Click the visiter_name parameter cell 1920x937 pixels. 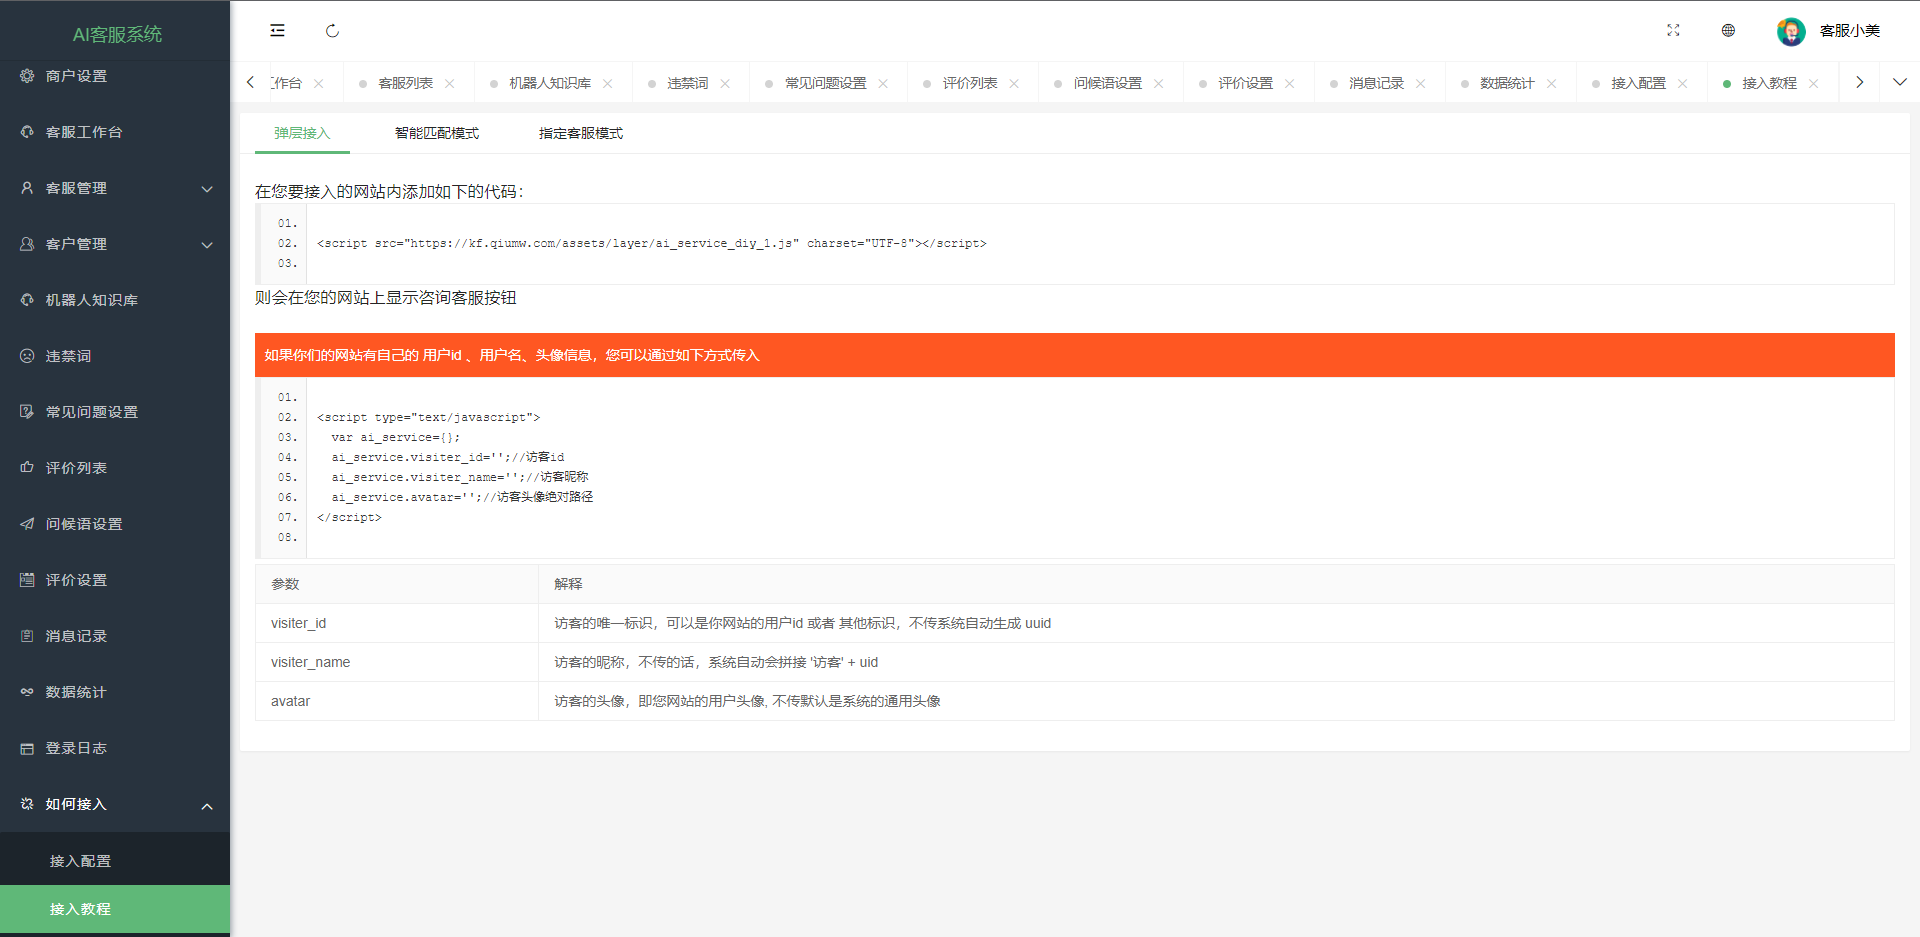tap(397, 662)
